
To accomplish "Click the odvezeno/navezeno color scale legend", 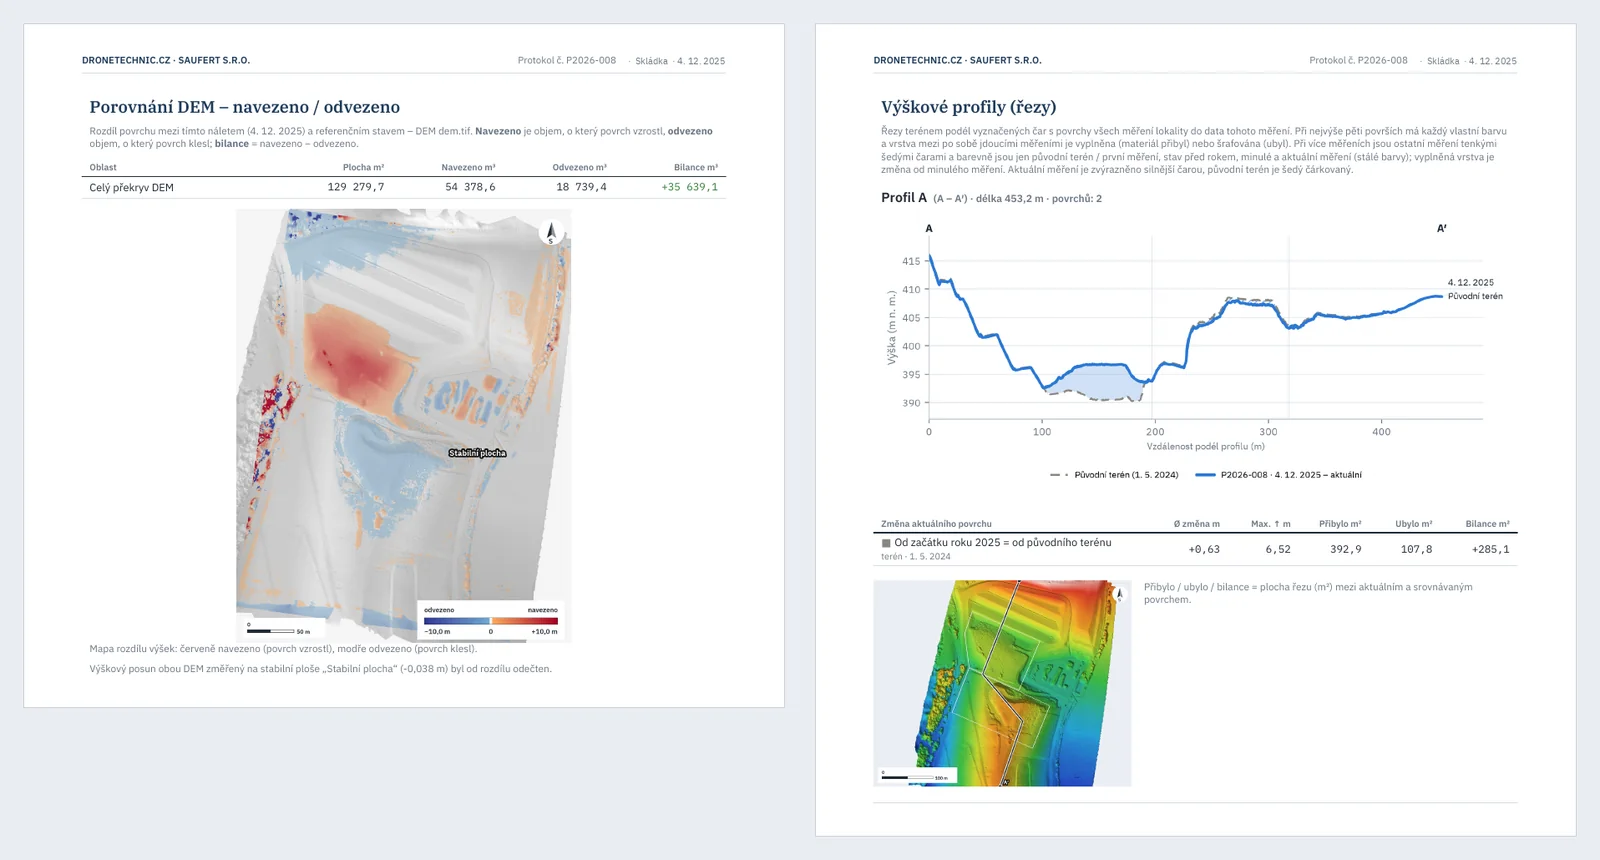I will 490,620.
